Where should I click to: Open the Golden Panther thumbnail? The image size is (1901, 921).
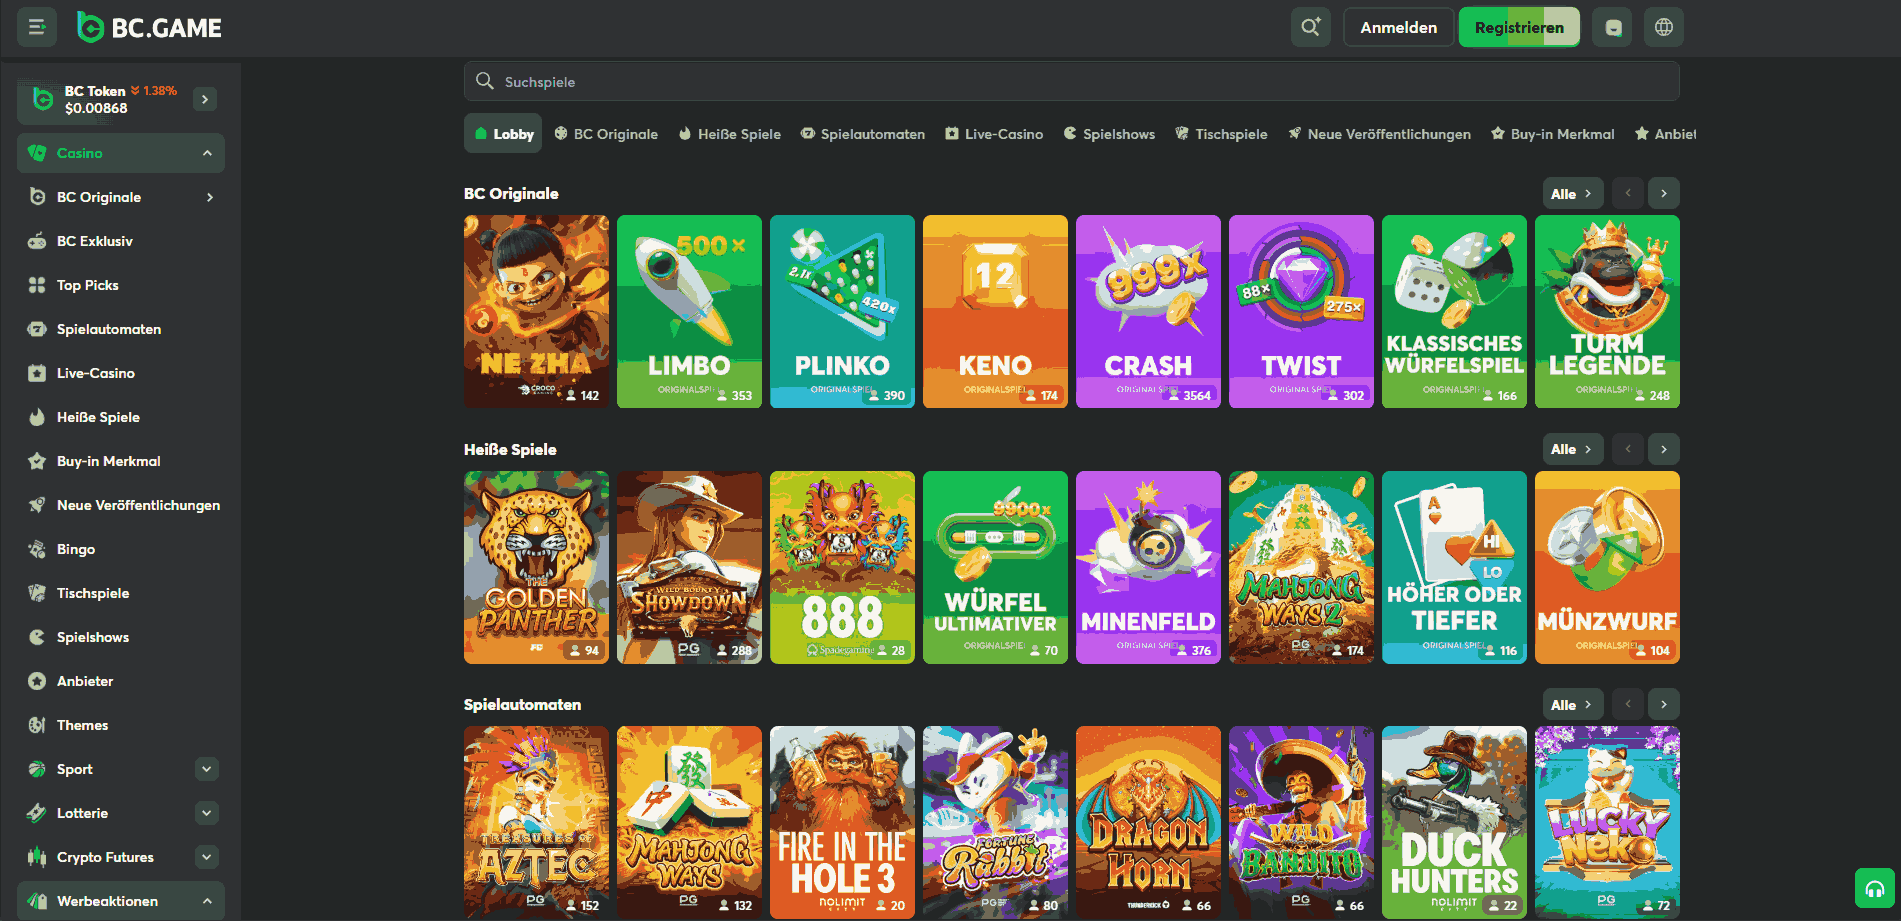click(x=536, y=567)
